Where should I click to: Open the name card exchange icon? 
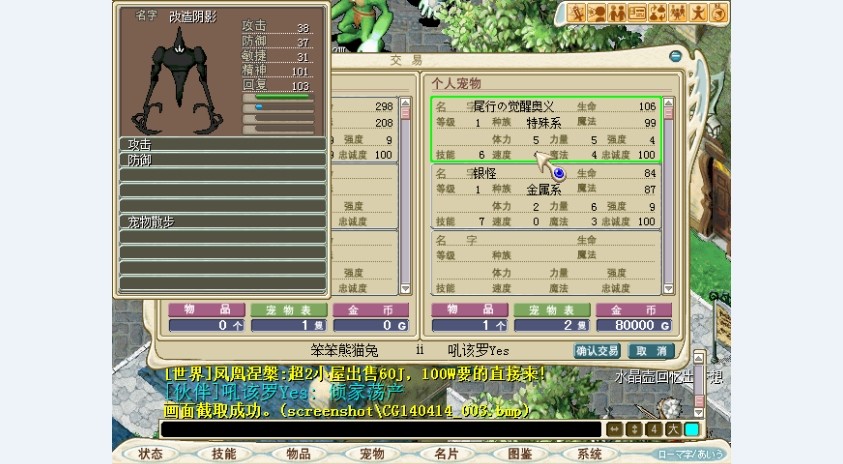click(637, 12)
